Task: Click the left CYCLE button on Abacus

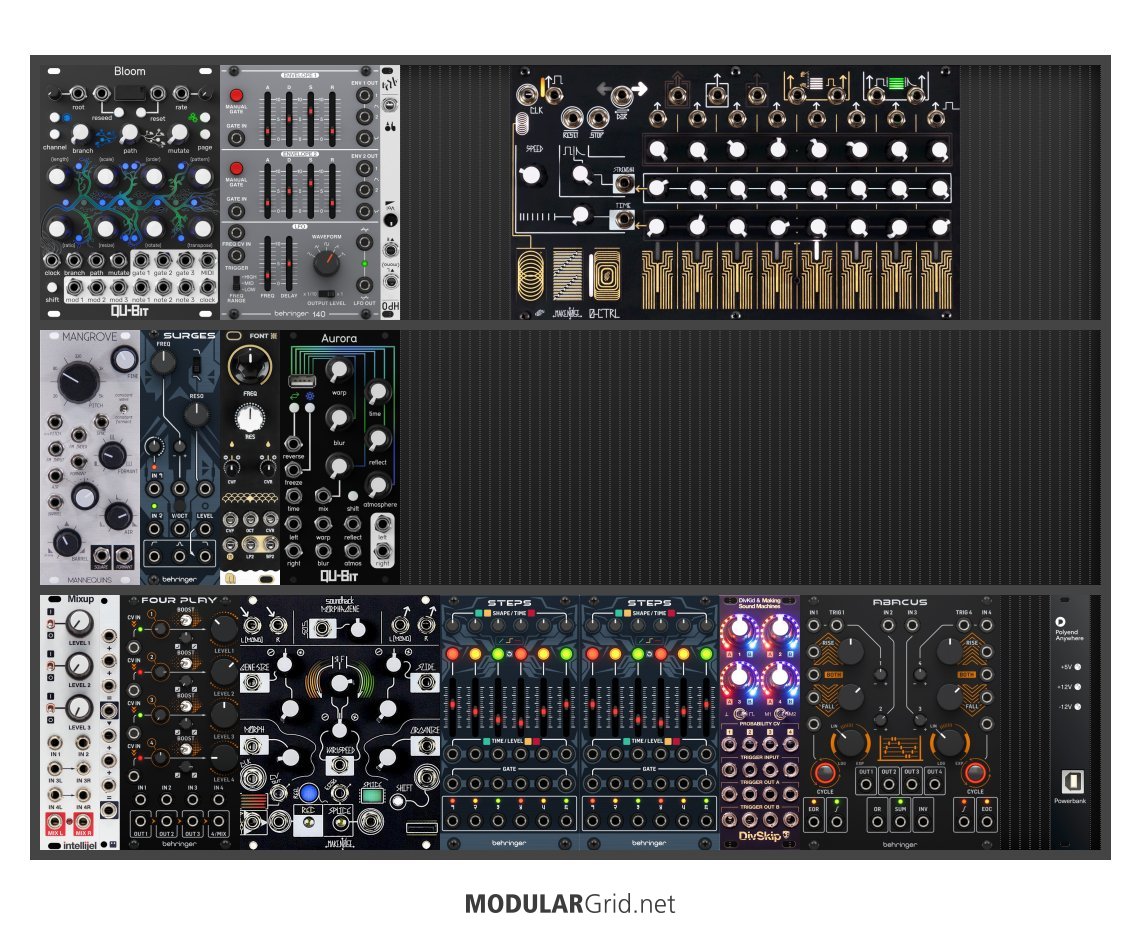Action: coord(824,771)
